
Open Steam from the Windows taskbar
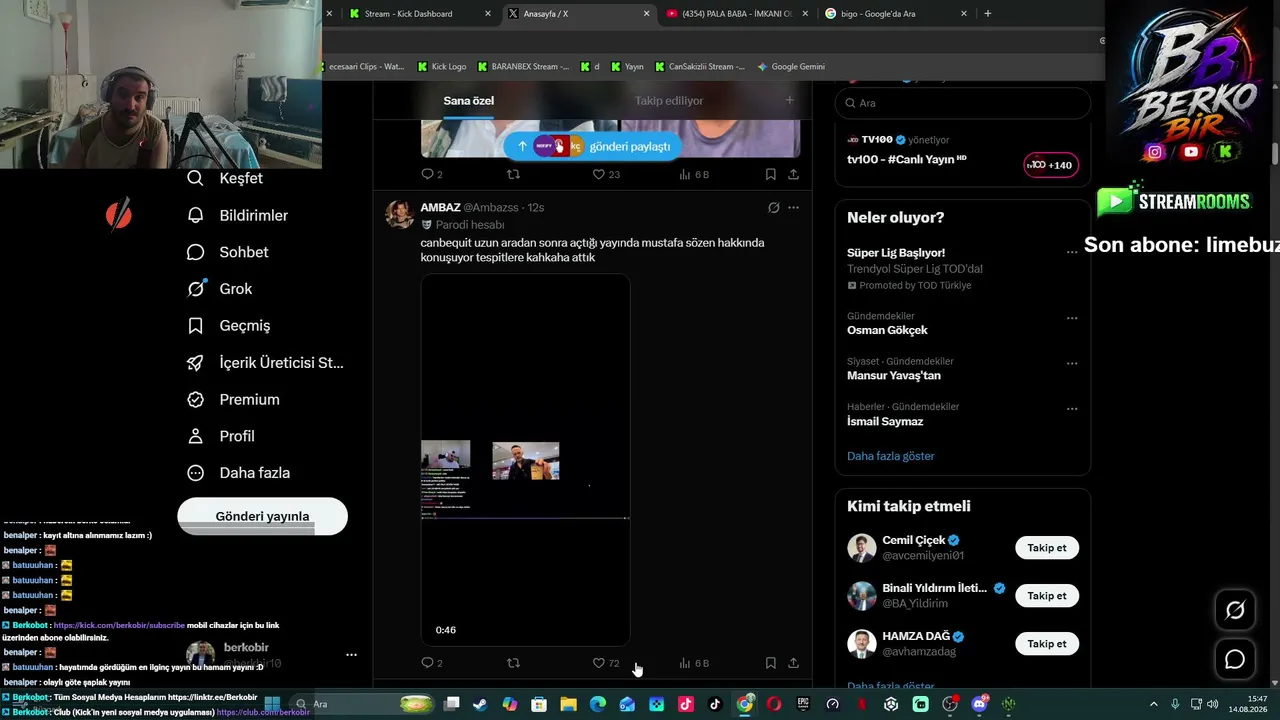[481, 704]
